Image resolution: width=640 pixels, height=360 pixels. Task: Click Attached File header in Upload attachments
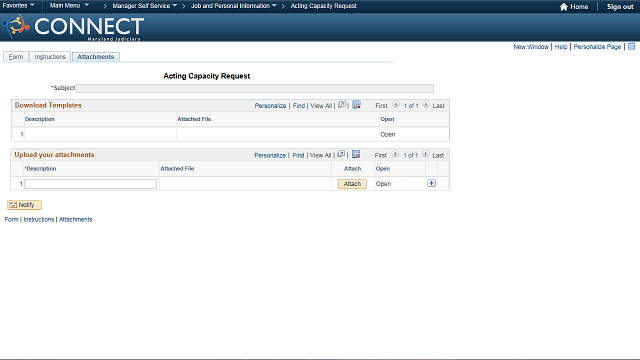177,169
